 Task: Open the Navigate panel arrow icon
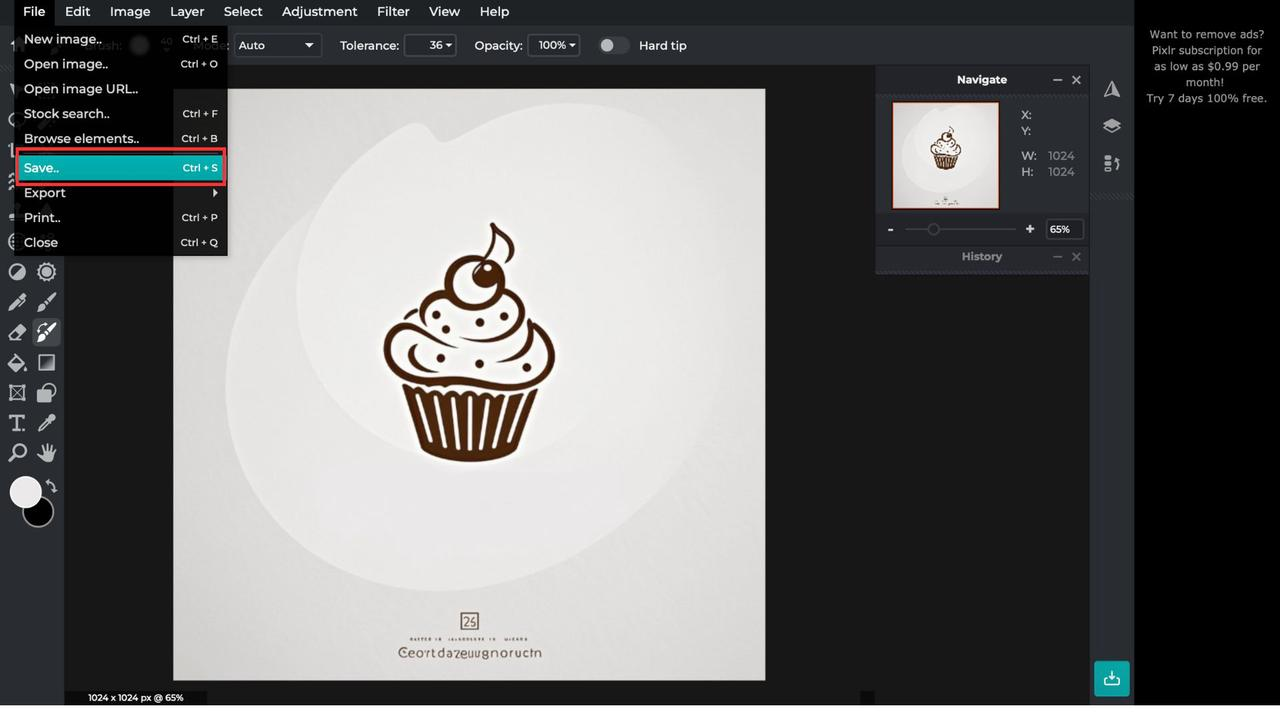coord(1112,89)
